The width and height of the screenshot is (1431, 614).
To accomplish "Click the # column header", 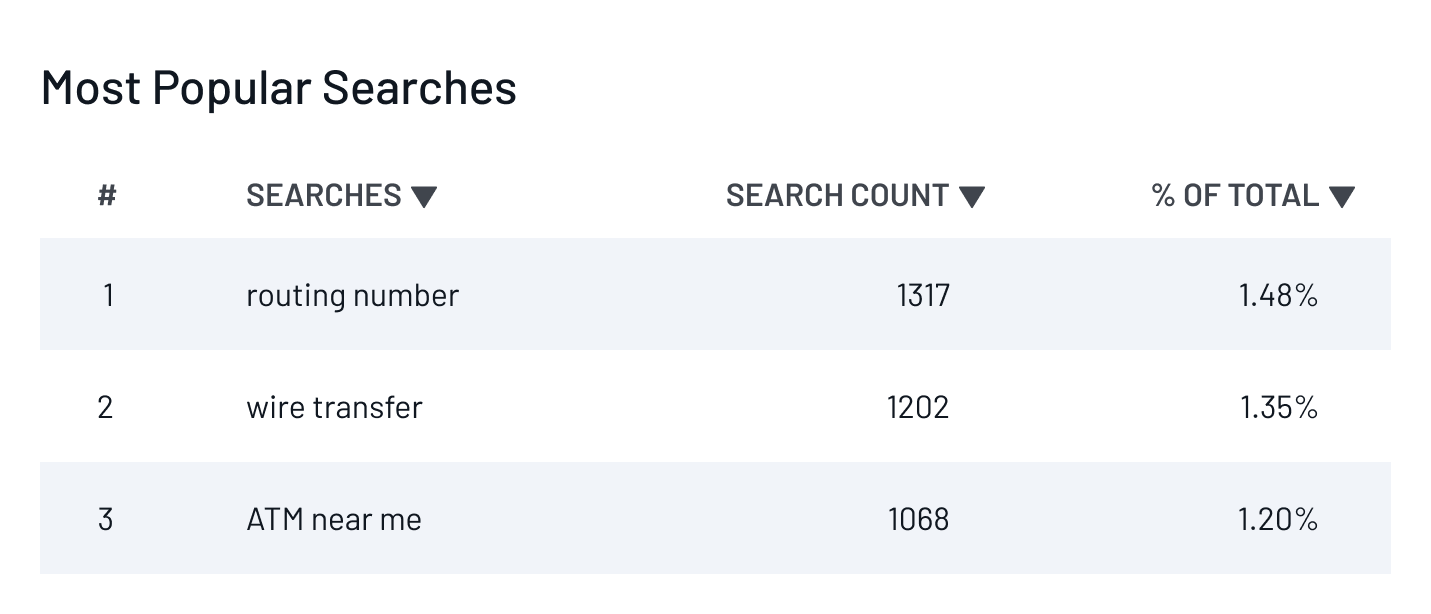I will [x=107, y=195].
